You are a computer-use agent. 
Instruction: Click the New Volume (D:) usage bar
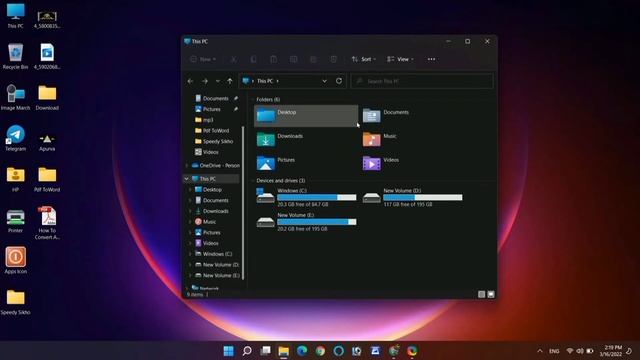pyautogui.click(x=423, y=198)
